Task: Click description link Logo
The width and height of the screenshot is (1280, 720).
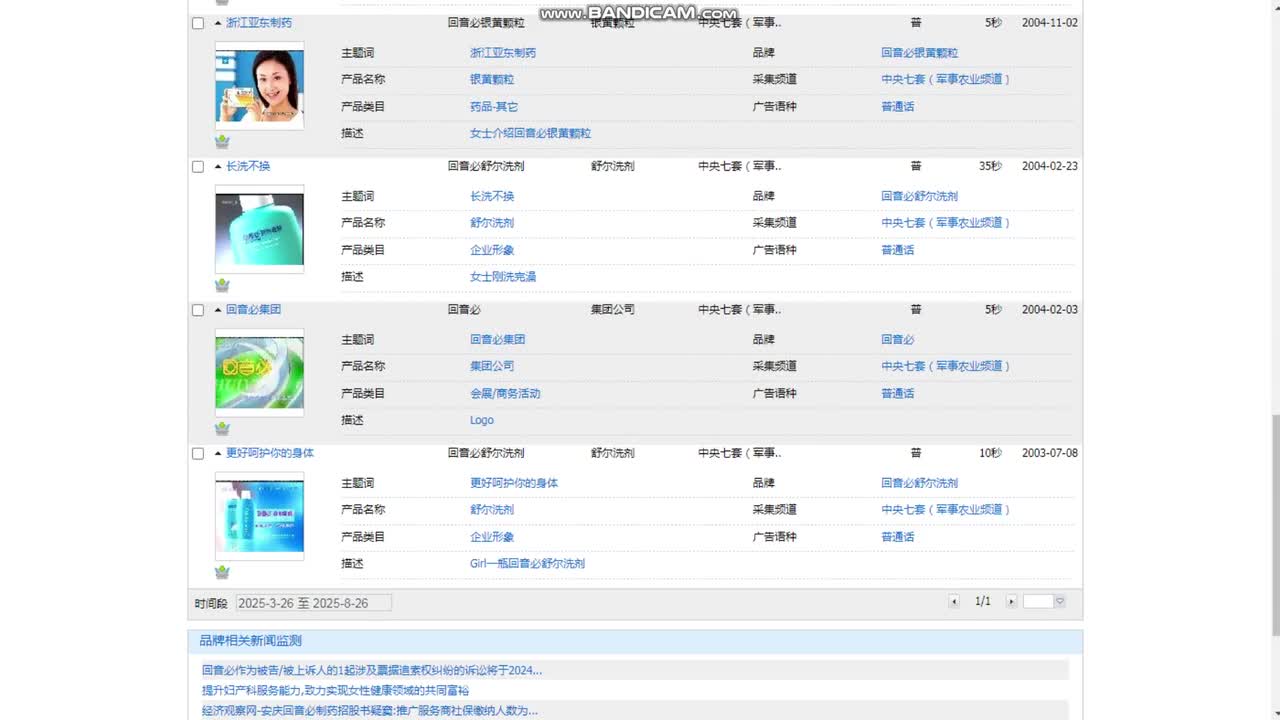Action: 482,420
